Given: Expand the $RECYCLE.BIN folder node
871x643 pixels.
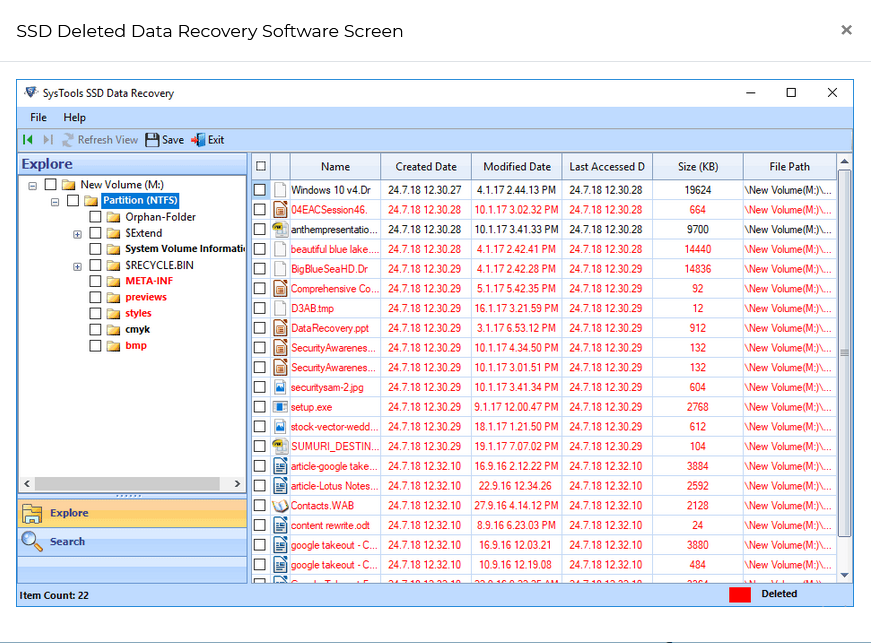Looking at the screenshot, I should tap(77, 267).
